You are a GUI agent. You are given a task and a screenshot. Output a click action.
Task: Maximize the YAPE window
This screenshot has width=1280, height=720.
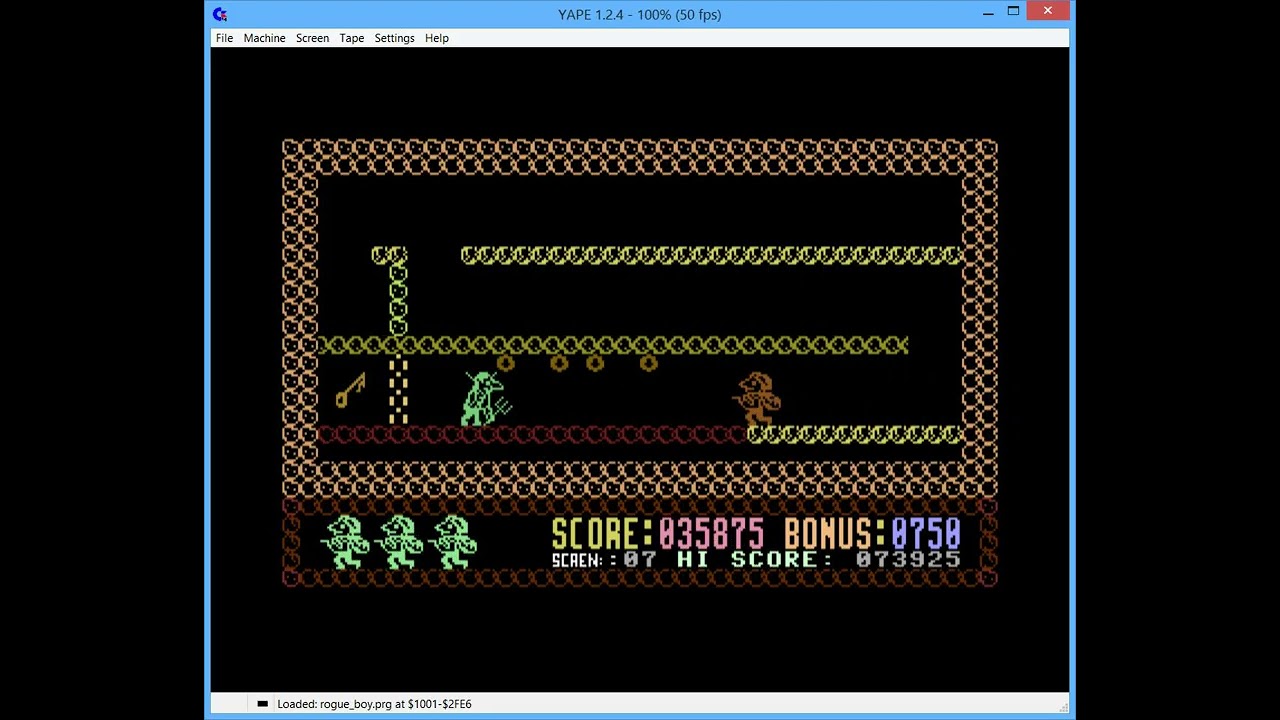pos(1013,12)
